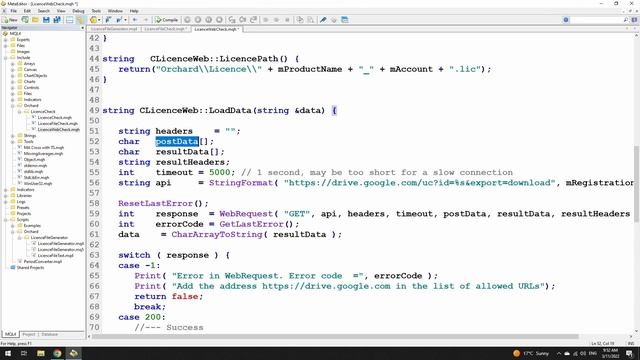
Task: Open the Tools menu
Action: click(96, 11)
